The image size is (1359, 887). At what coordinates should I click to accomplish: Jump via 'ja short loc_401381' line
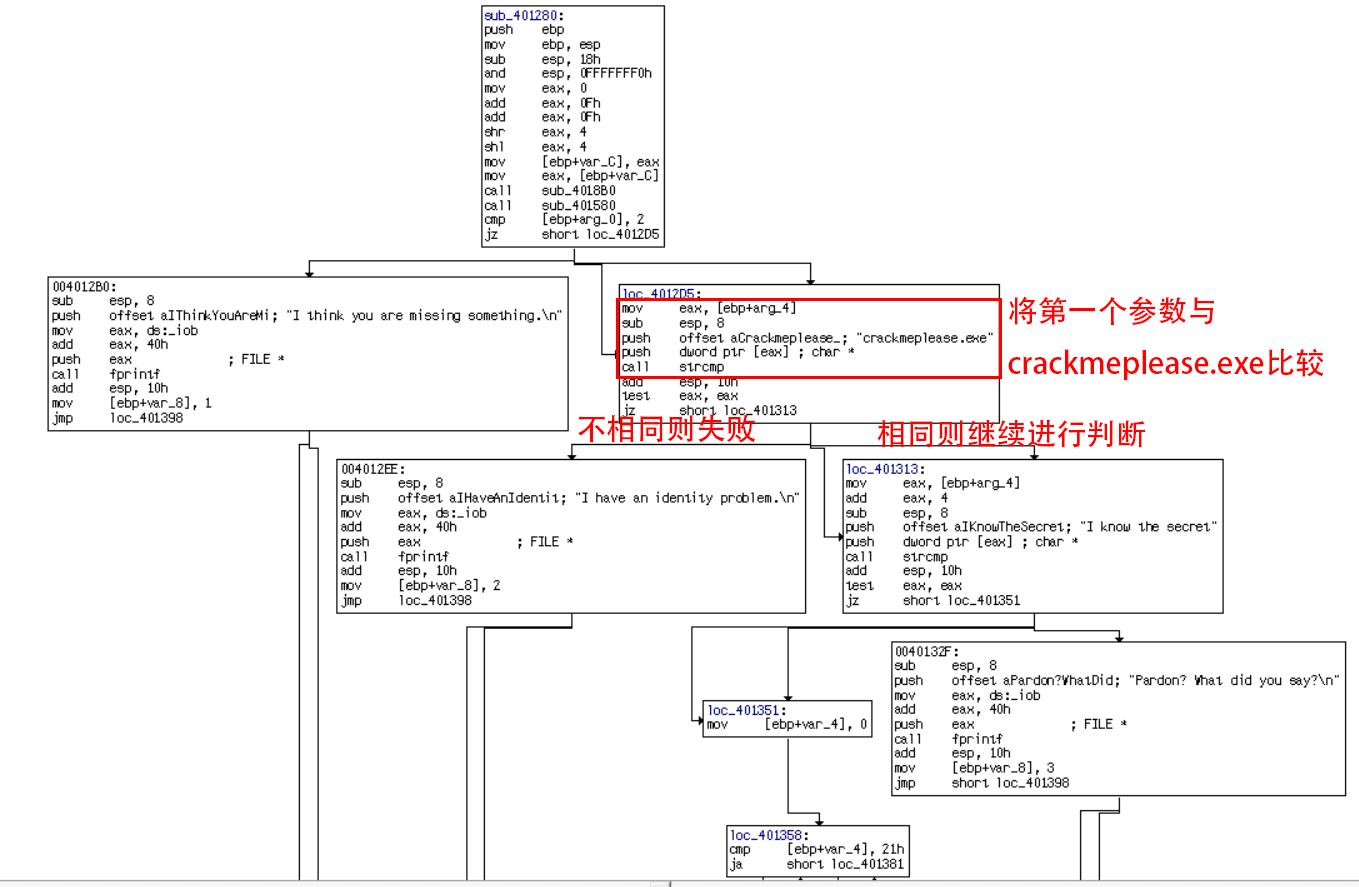818,864
